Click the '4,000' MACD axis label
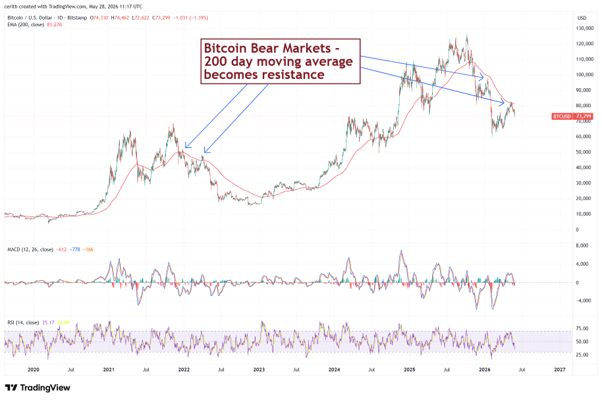Viewport: 602px width, 400px height. tap(583, 264)
